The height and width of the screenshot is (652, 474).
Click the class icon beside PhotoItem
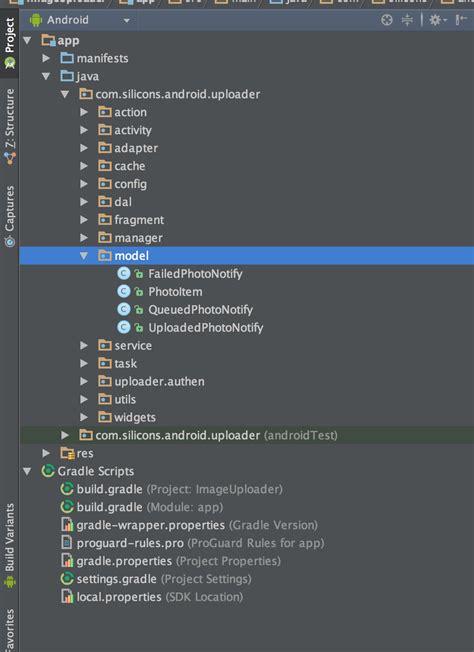[123, 291]
